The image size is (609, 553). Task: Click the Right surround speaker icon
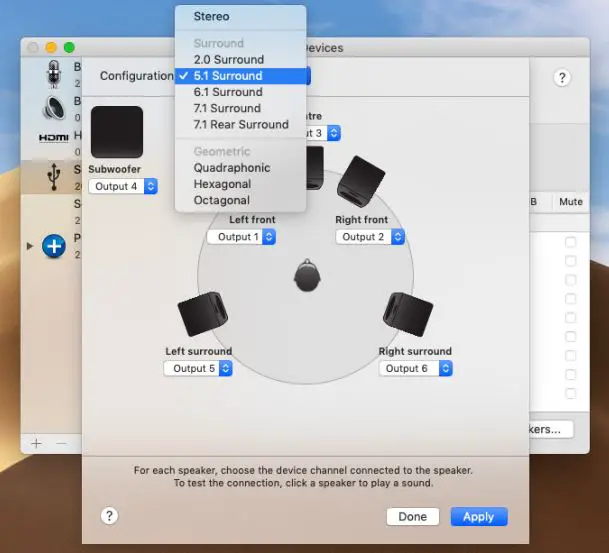coord(408,314)
